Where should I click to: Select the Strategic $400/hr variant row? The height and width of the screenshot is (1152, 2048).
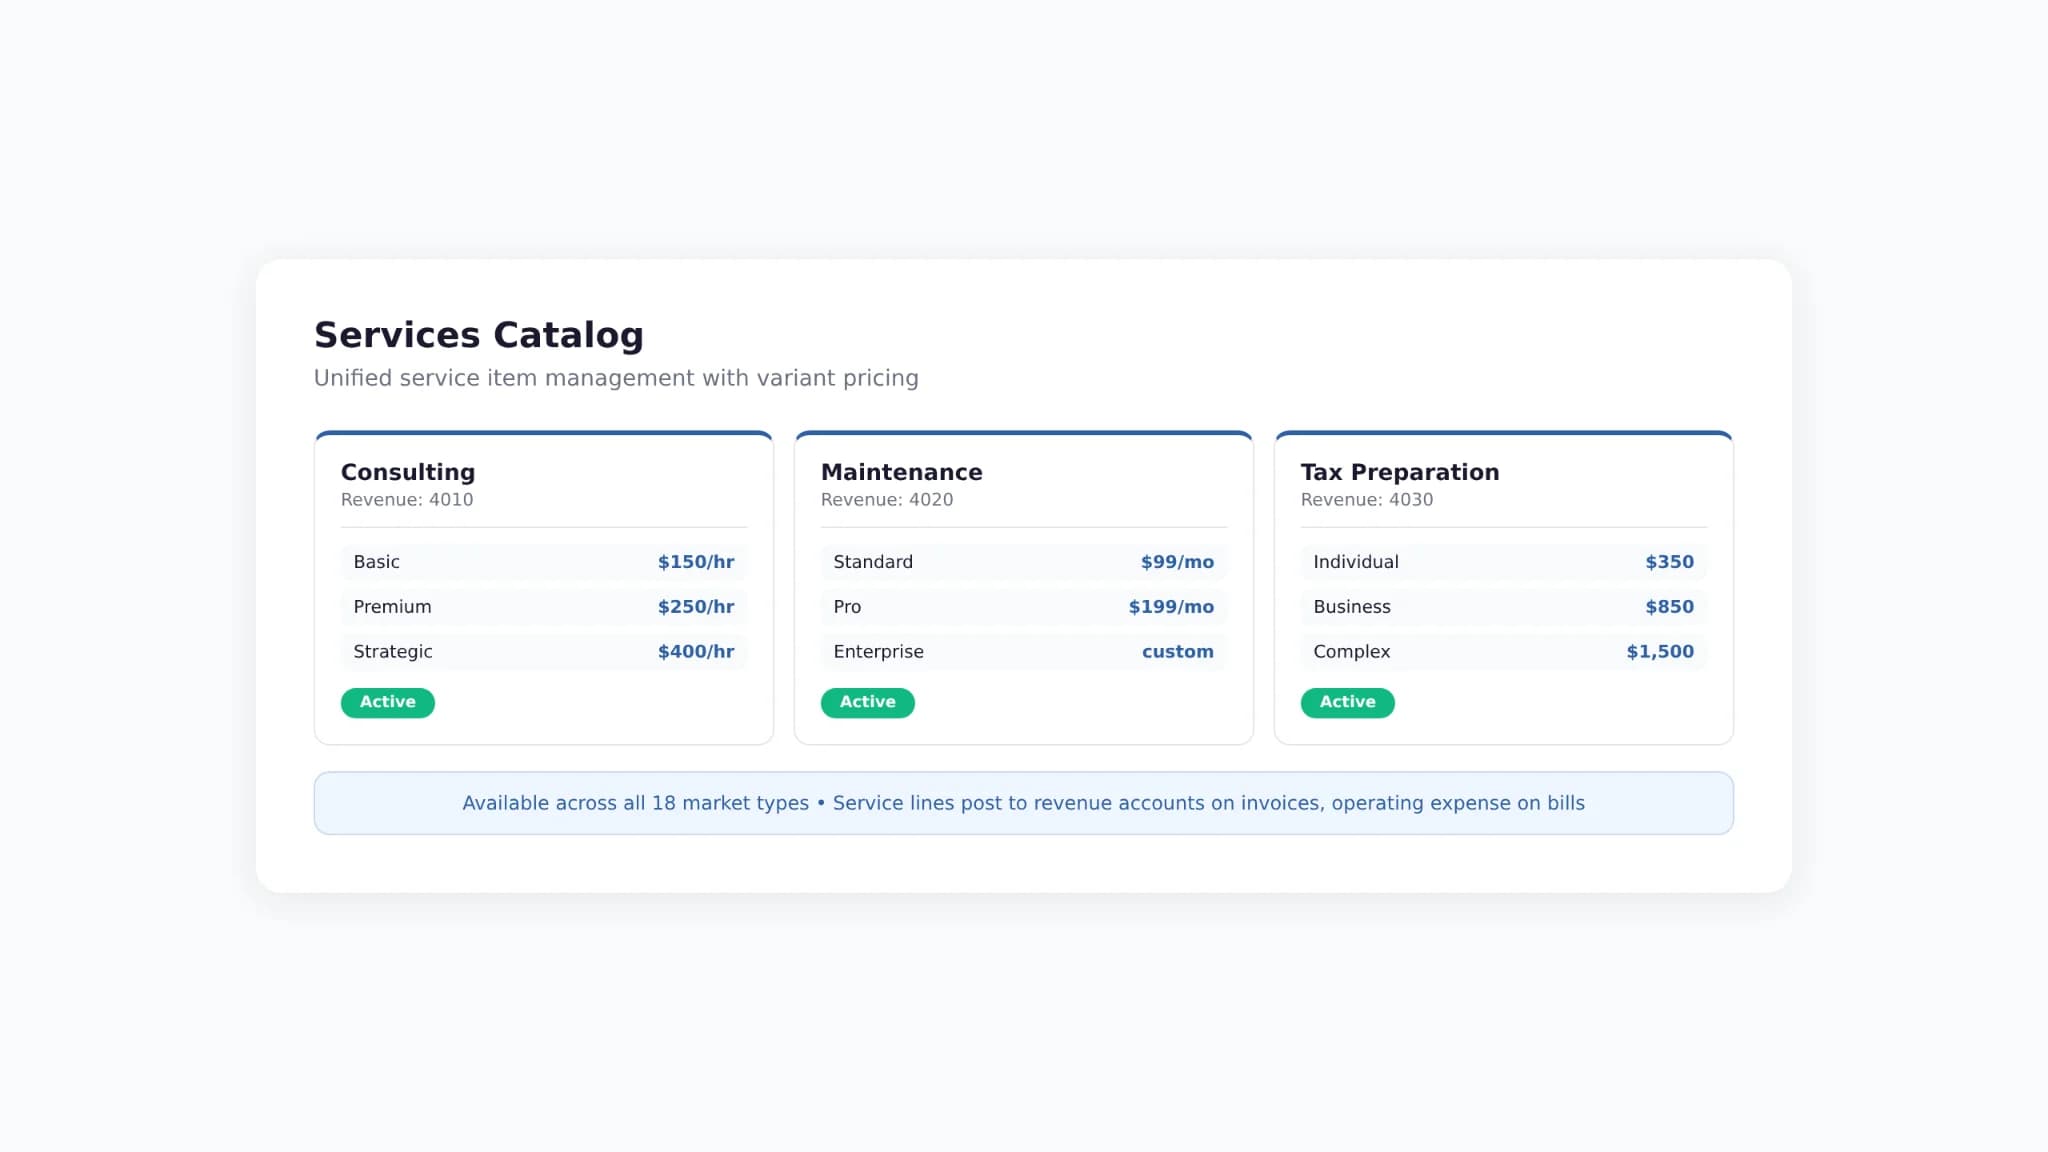(544, 652)
